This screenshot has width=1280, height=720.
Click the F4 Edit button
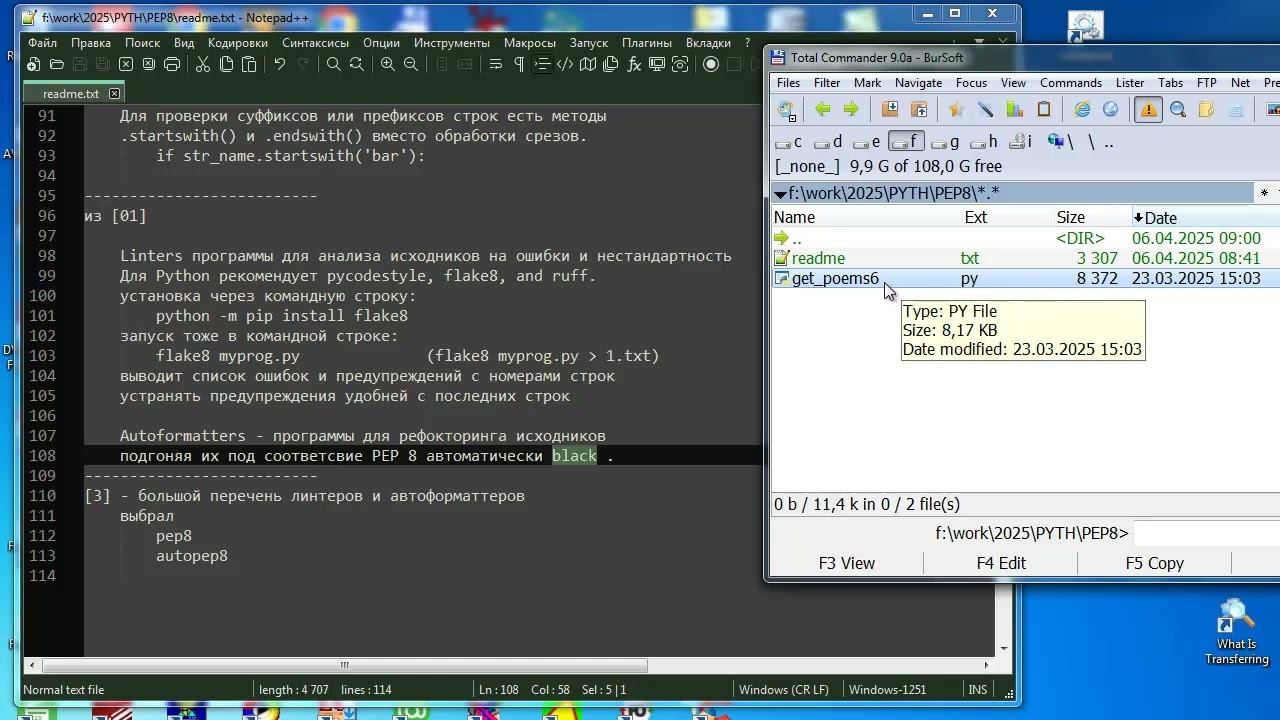click(1001, 563)
